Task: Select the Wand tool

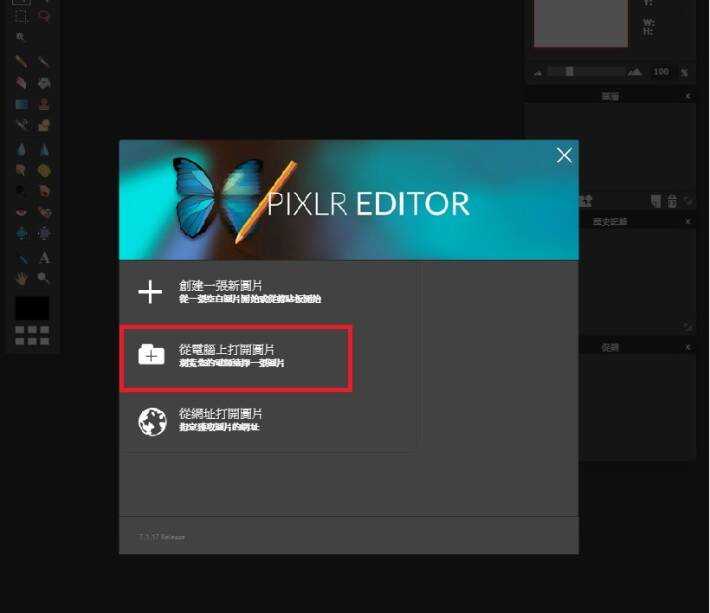Action: pos(21,37)
